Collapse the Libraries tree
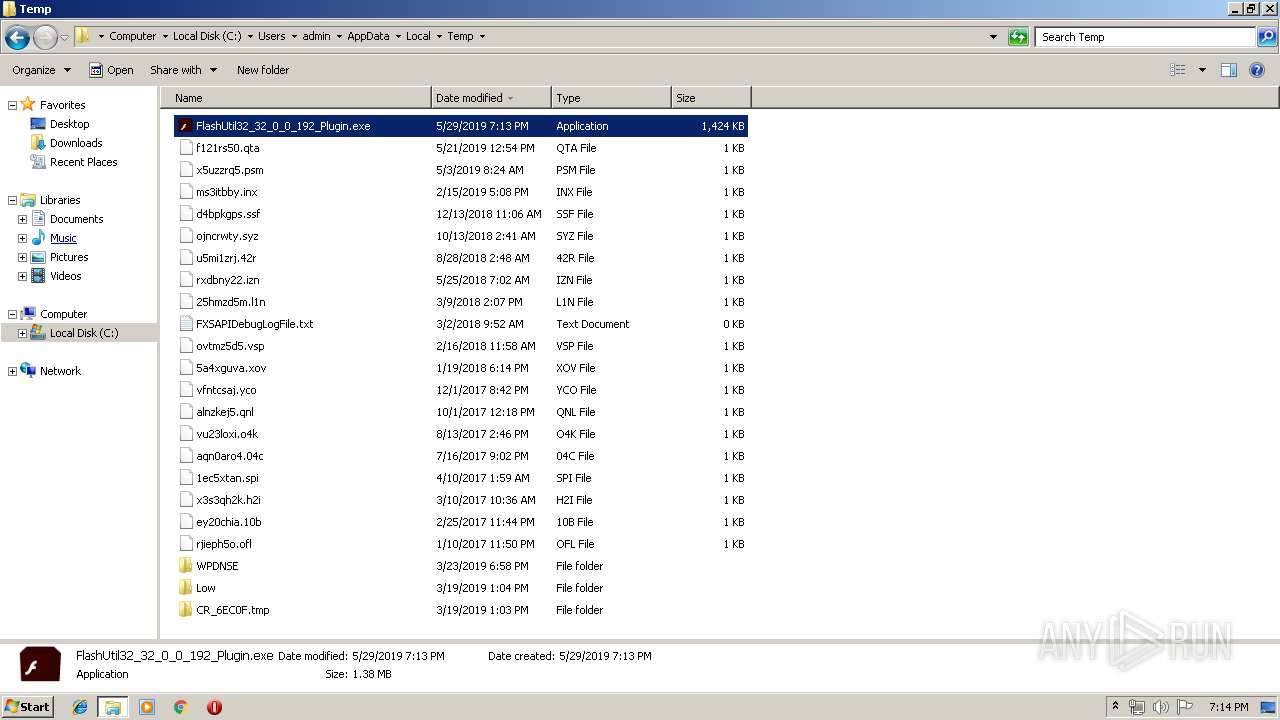 tap(12, 200)
